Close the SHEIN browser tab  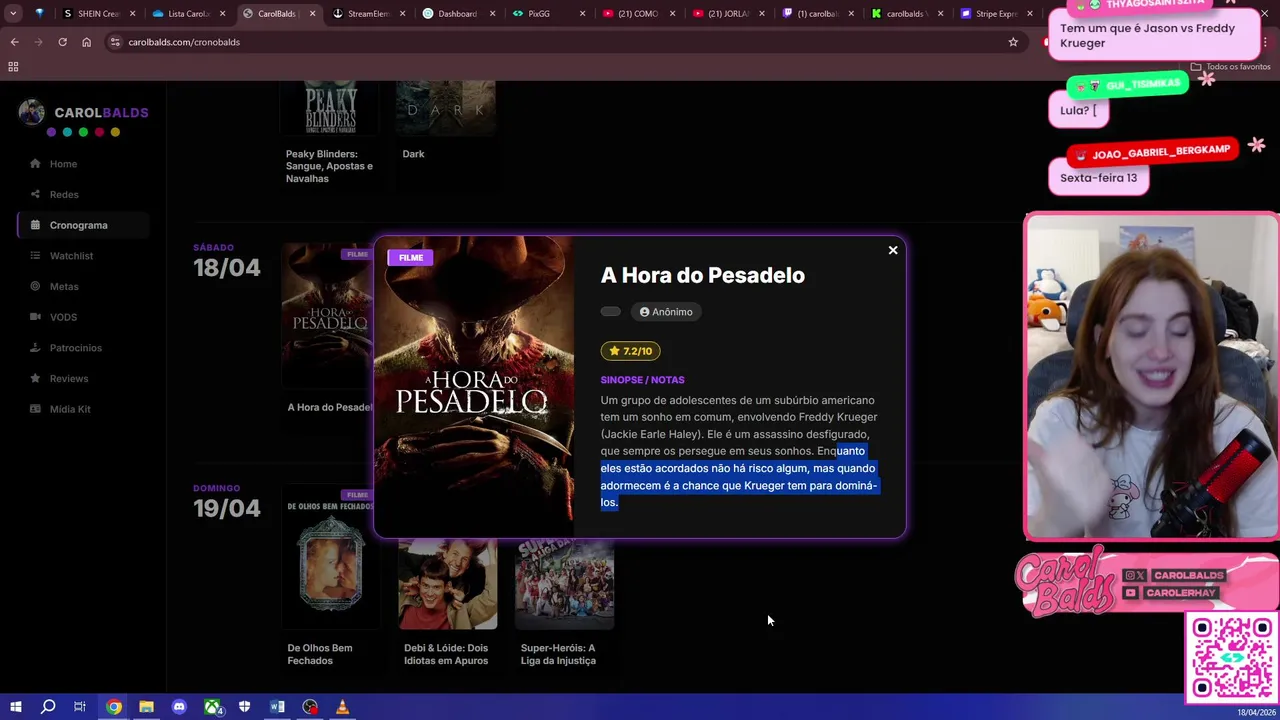(133, 14)
